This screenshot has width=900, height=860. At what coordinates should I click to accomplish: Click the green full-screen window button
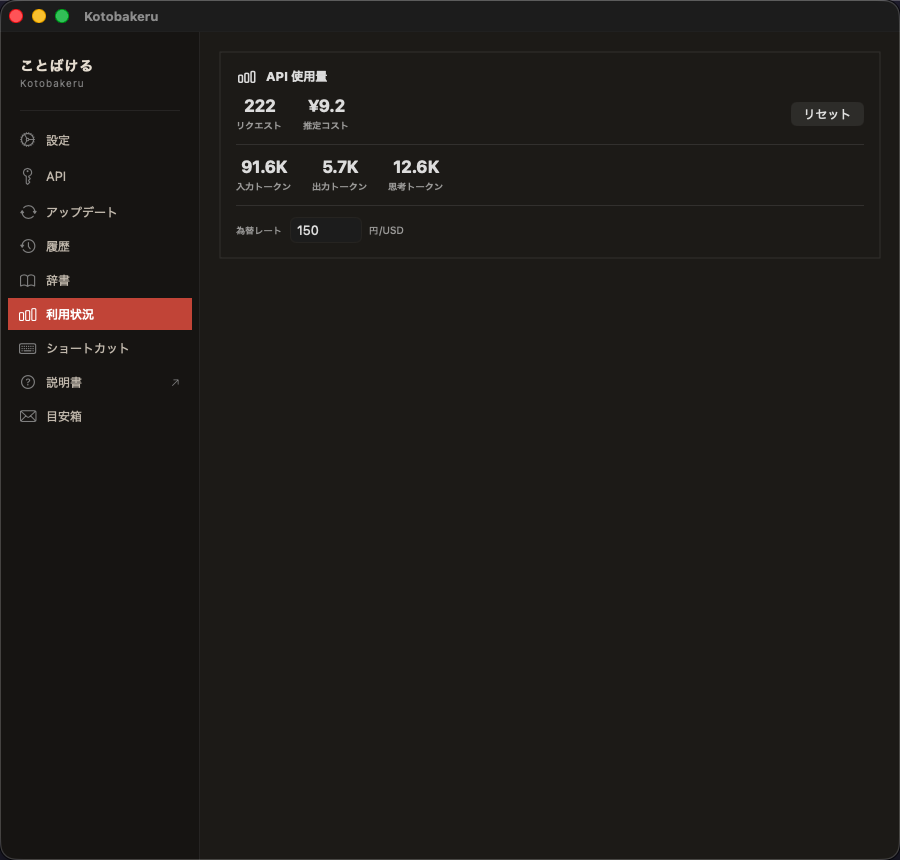(x=62, y=16)
